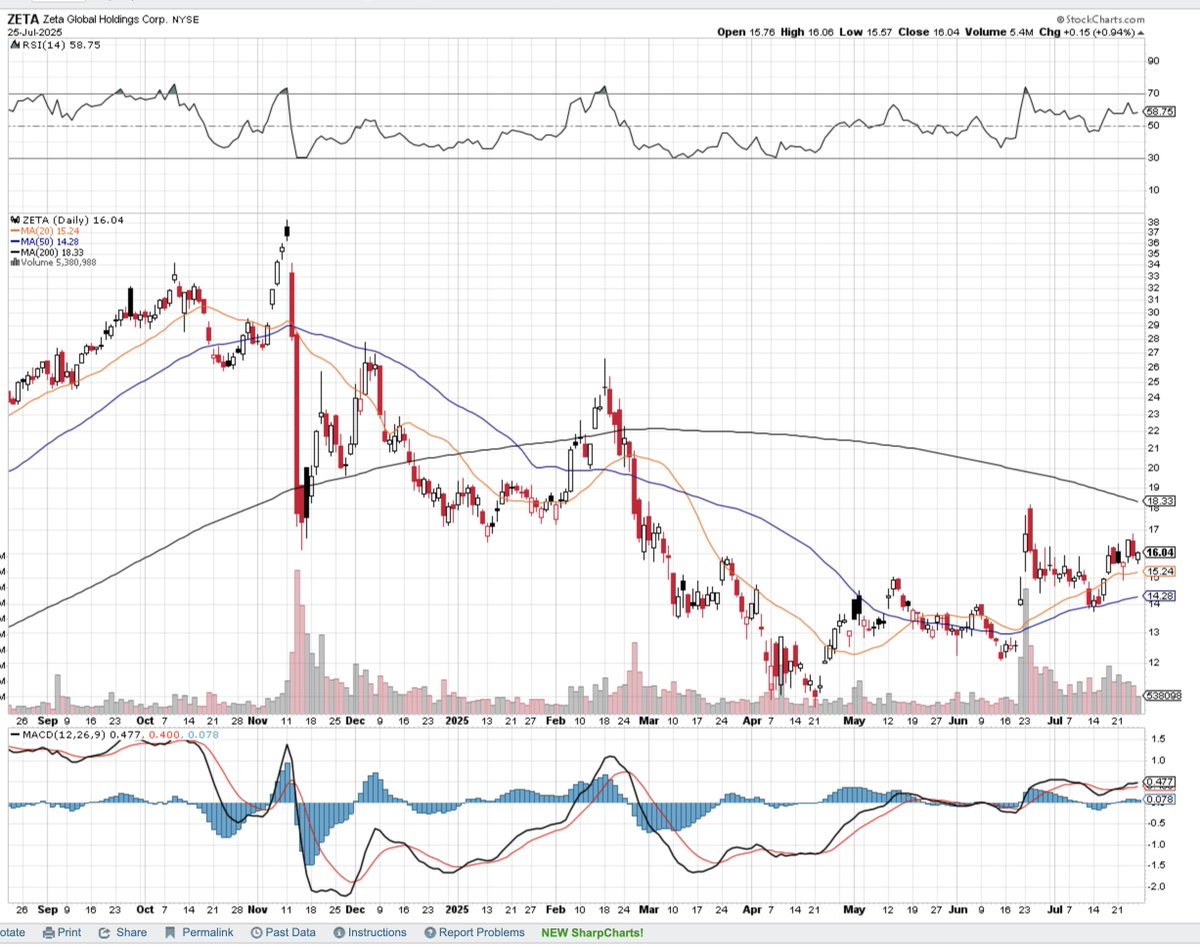Open the Share option in bottom toolbar

pyautogui.click(x=123, y=933)
